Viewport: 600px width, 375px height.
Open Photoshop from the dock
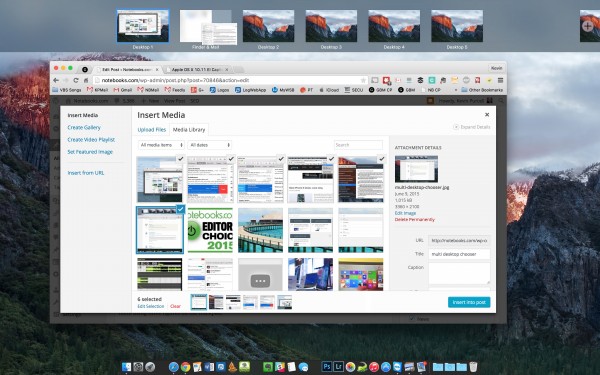tap(326, 367)
